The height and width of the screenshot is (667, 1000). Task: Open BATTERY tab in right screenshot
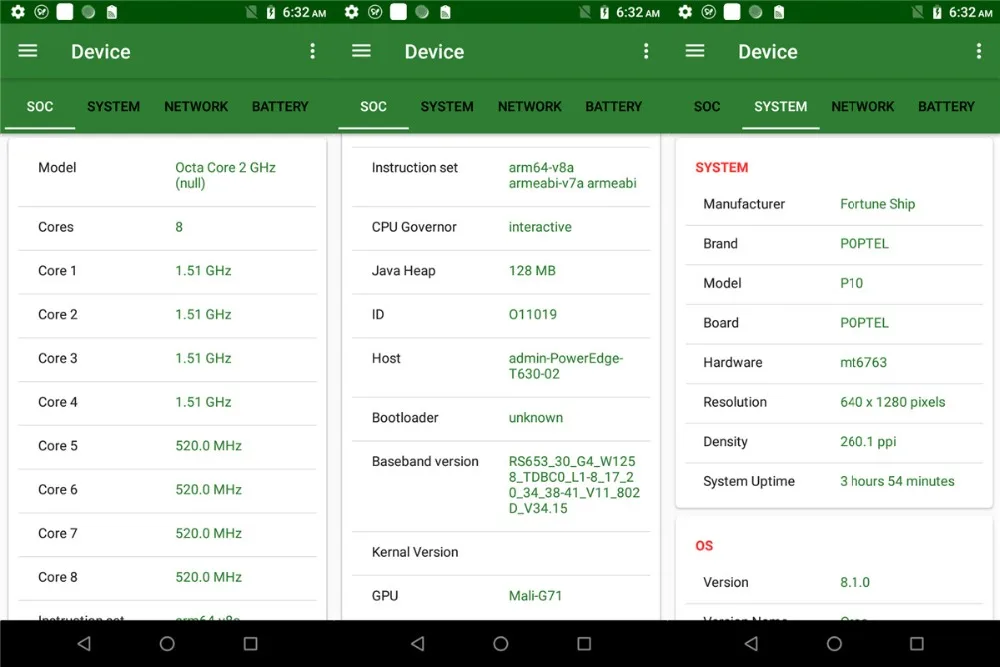coord(946,106)
